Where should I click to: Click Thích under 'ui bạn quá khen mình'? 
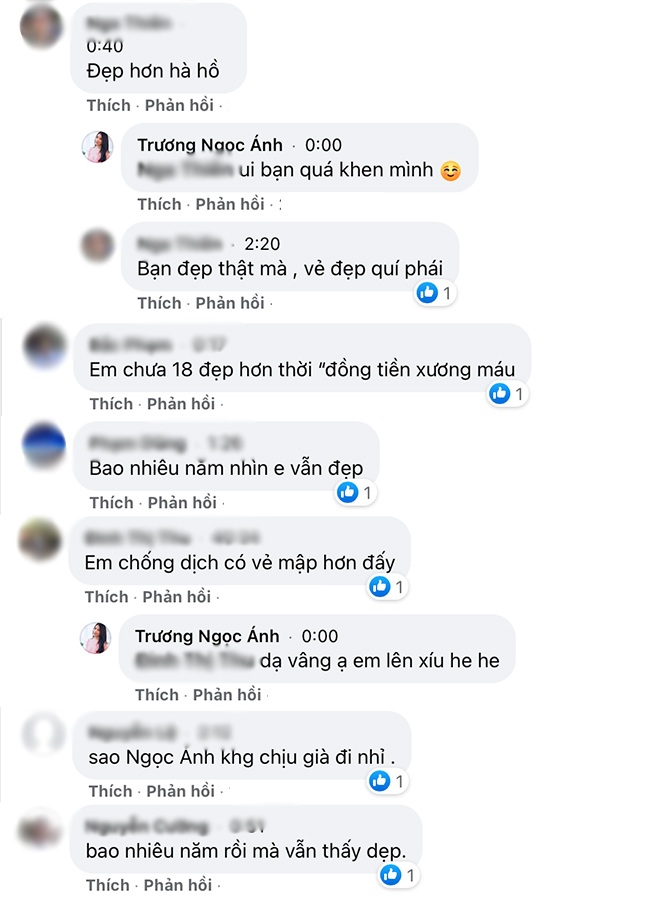159,204
